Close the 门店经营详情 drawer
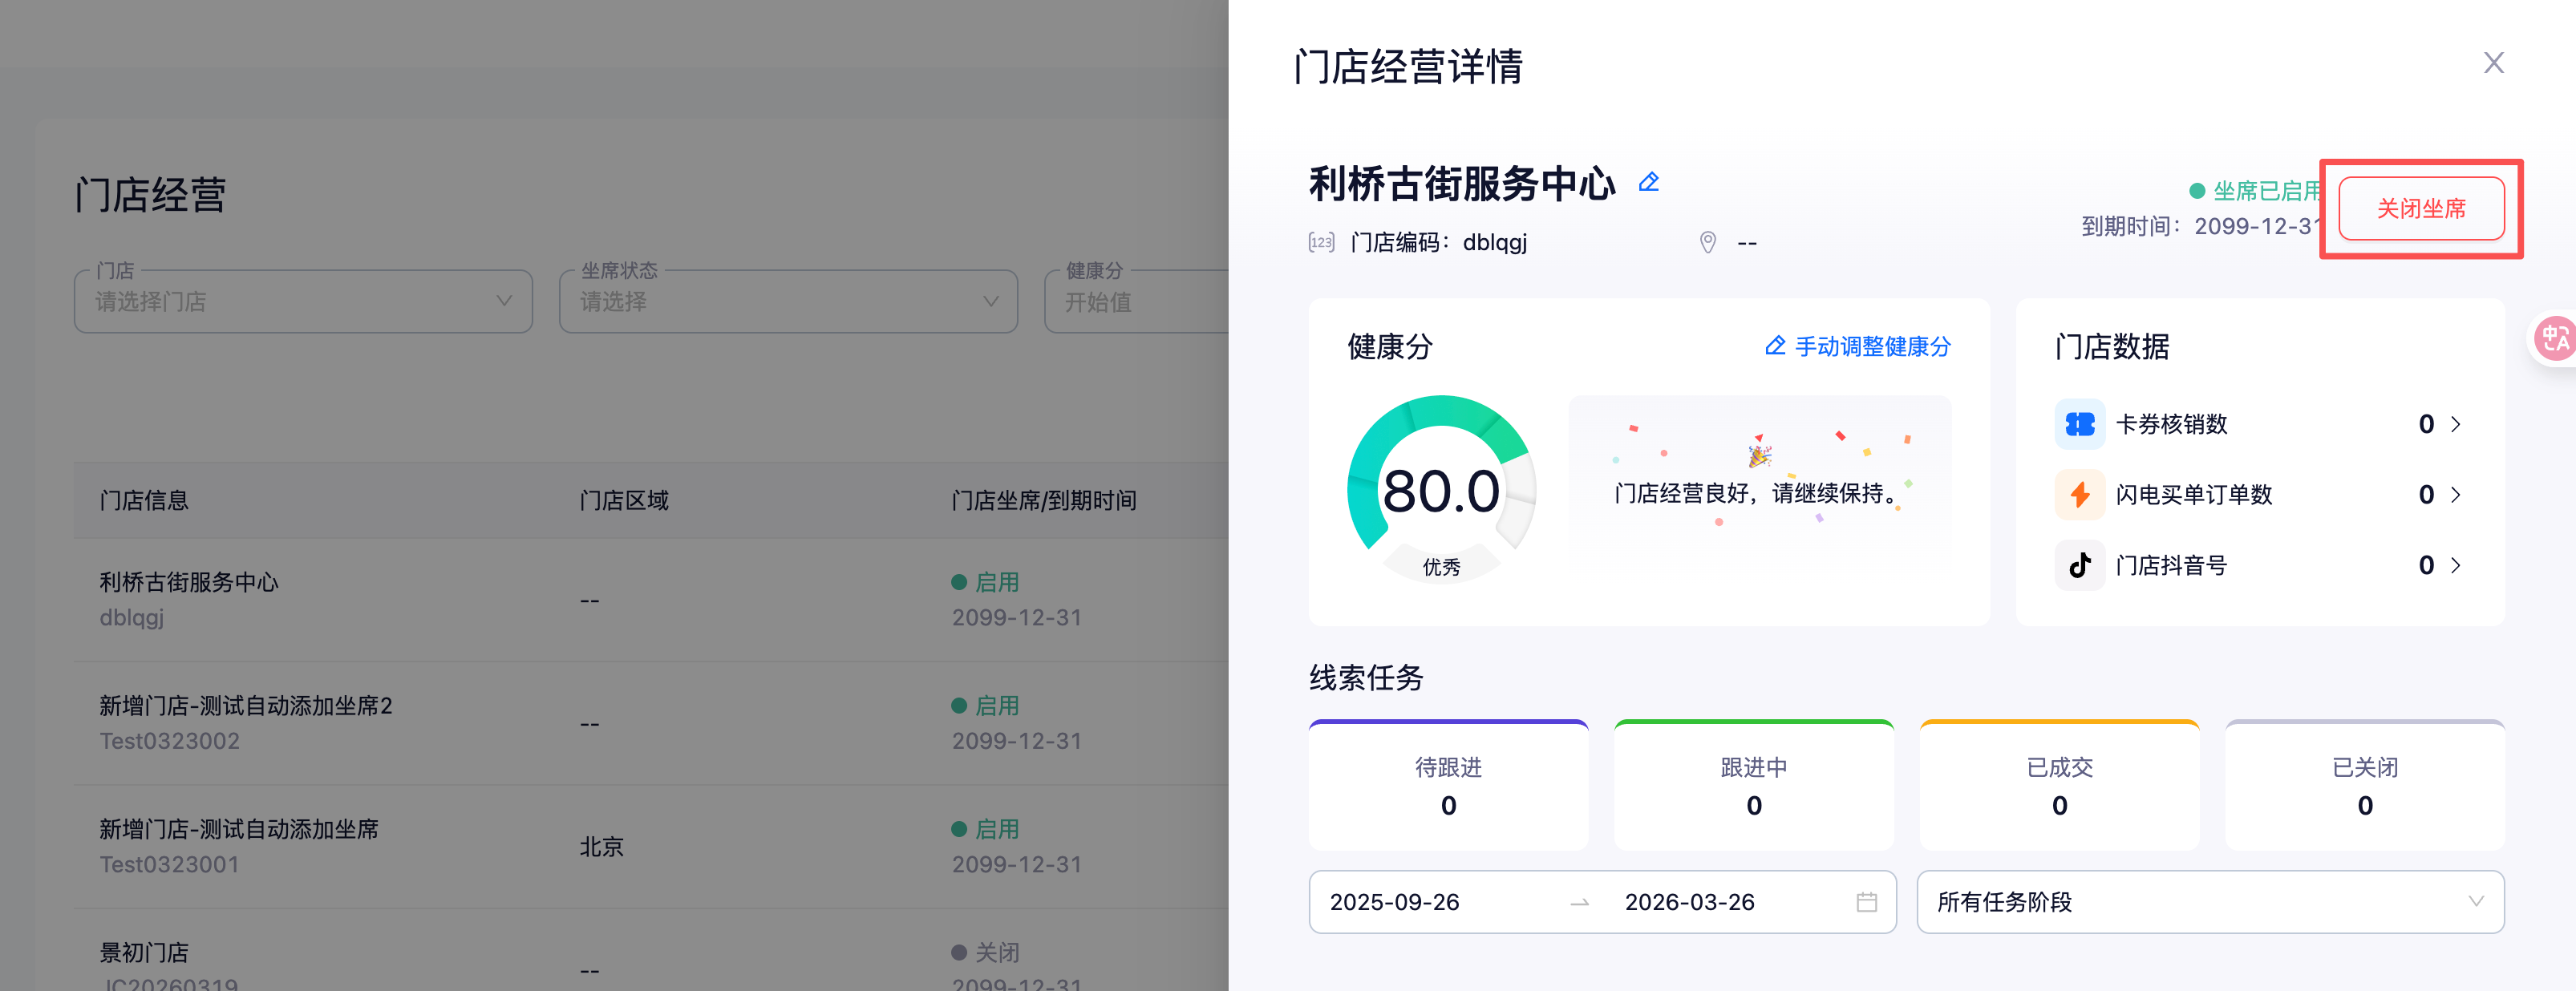The image size is (2576, 991). [2493, 63]
